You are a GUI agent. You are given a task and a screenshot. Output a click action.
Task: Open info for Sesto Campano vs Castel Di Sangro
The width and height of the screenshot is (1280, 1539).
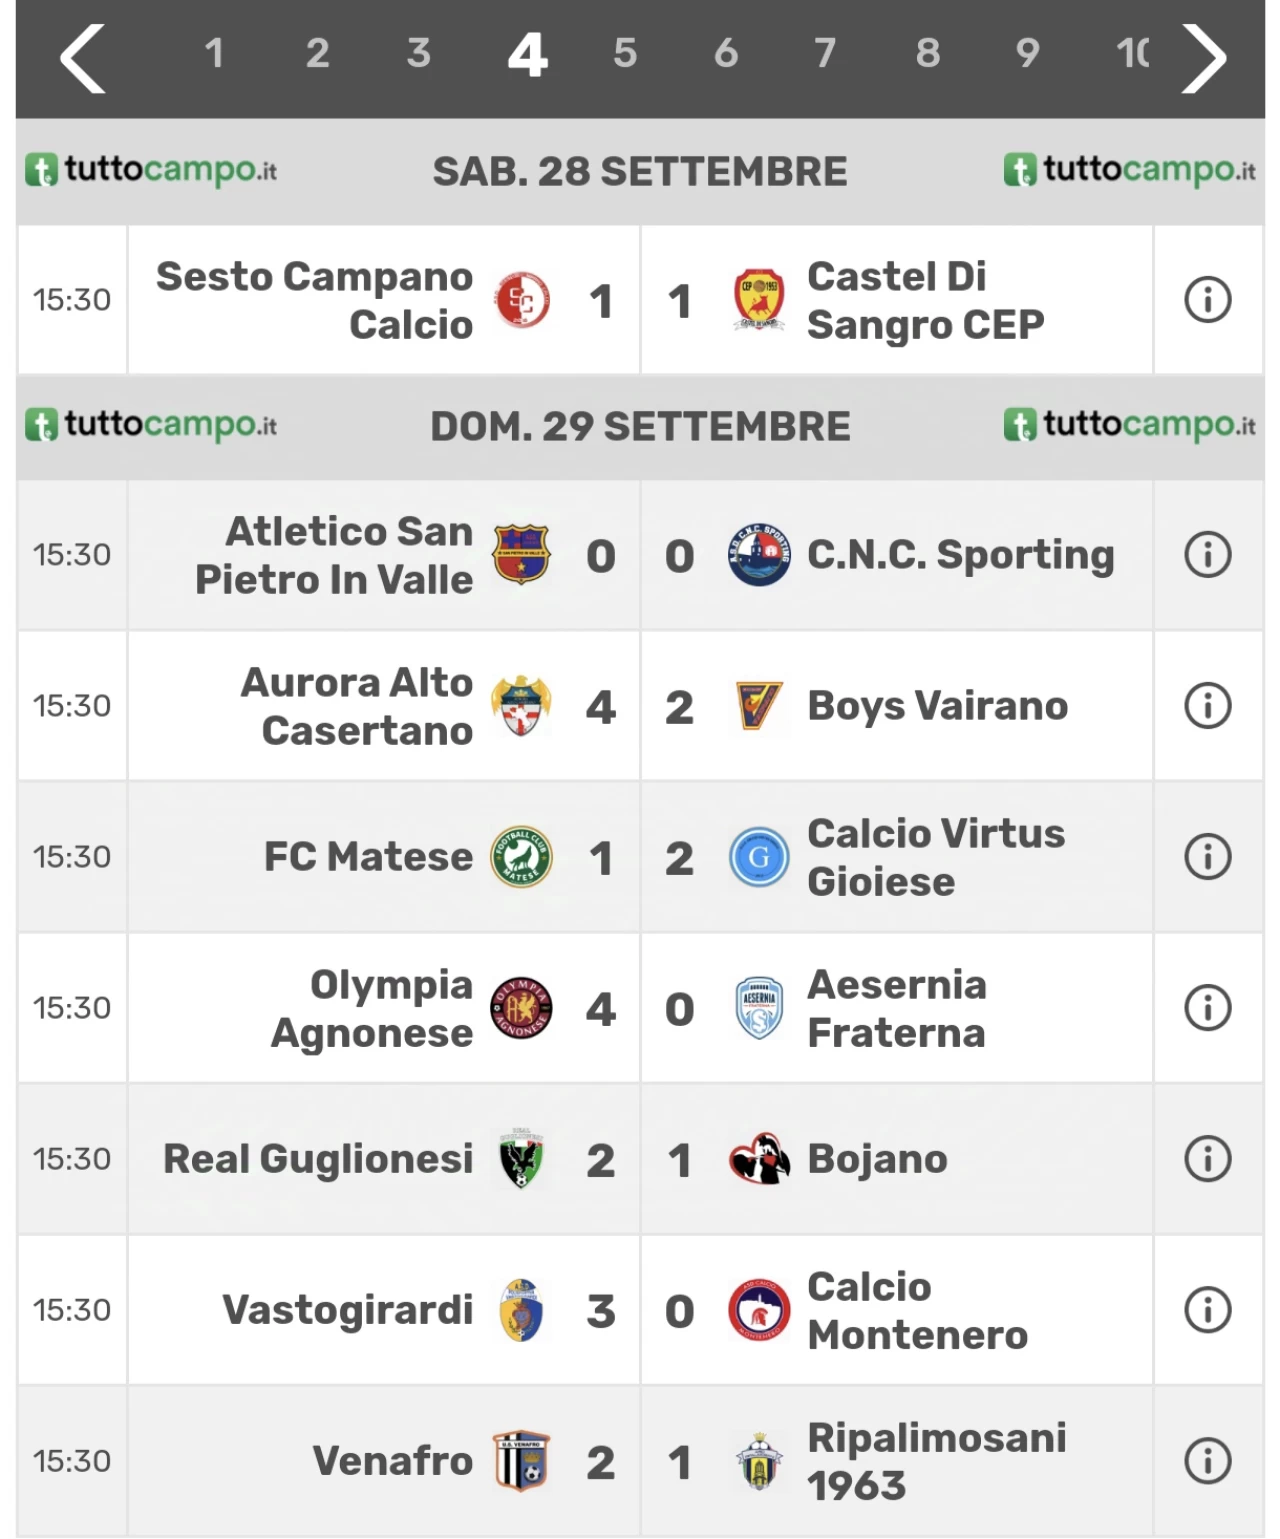point(1207,300)
